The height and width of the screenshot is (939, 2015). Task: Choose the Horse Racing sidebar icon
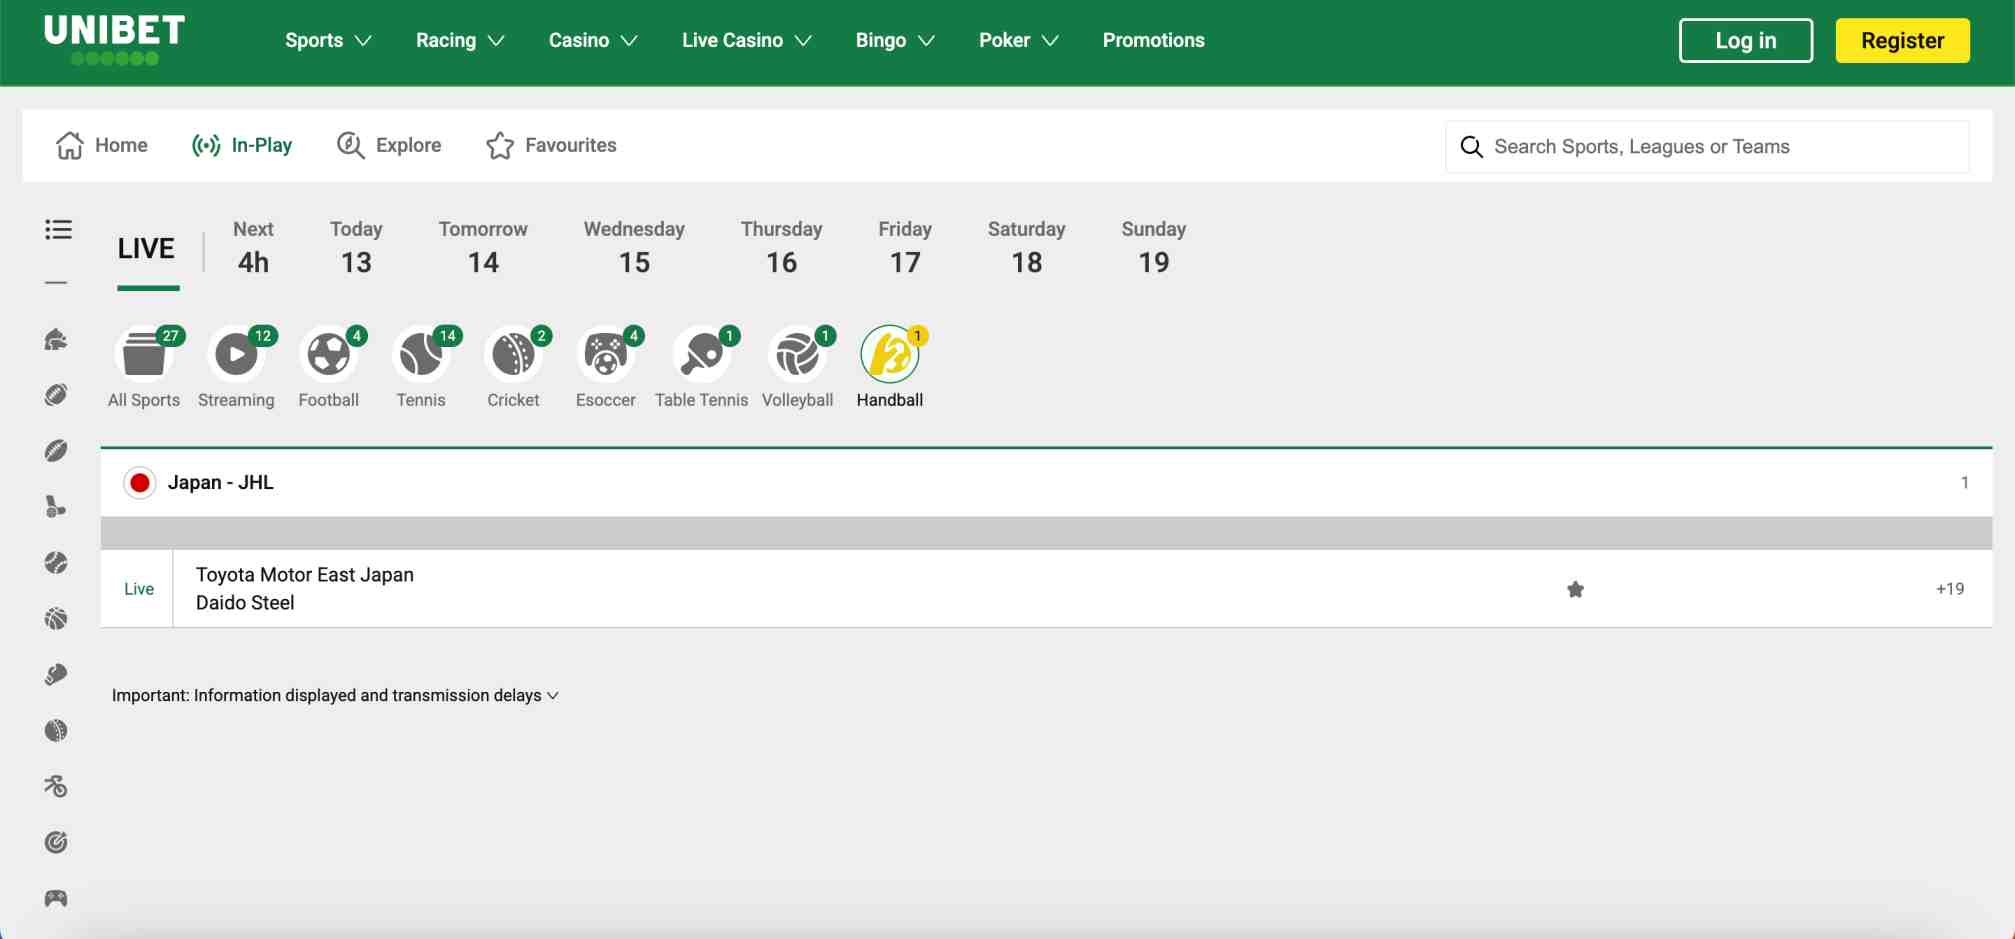(x=57, y=340)
